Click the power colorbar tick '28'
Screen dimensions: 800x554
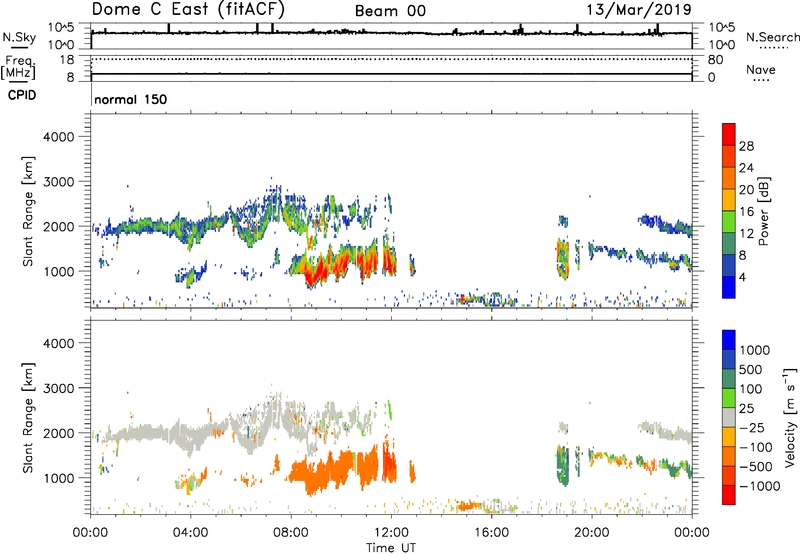746,146
